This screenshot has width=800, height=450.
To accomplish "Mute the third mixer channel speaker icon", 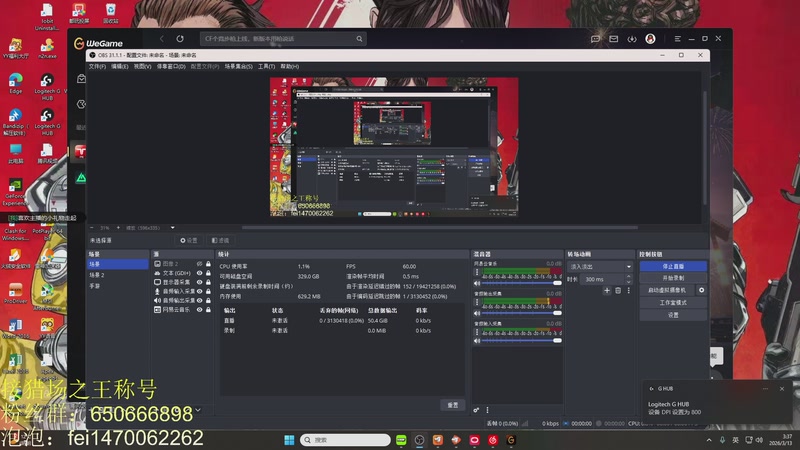I will pyautogui.click(x=477, y=341).
